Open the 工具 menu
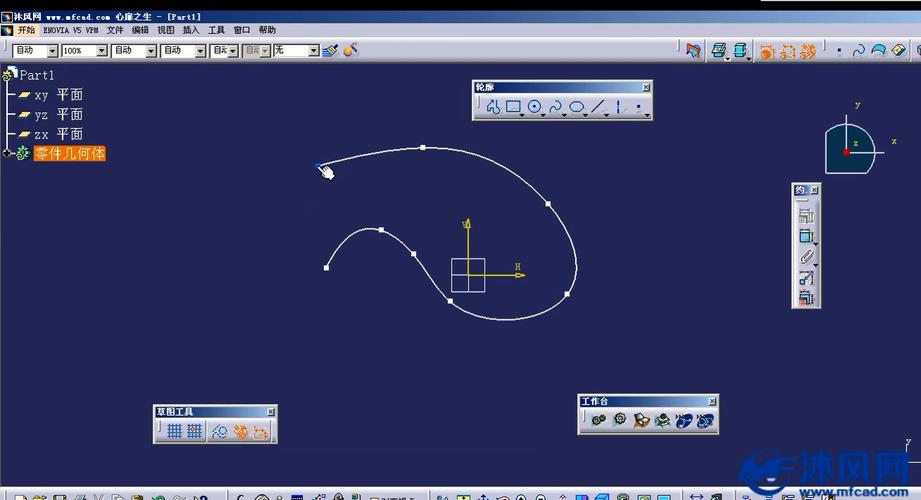Viewport: 921px width, 500px height. (216, 30)
